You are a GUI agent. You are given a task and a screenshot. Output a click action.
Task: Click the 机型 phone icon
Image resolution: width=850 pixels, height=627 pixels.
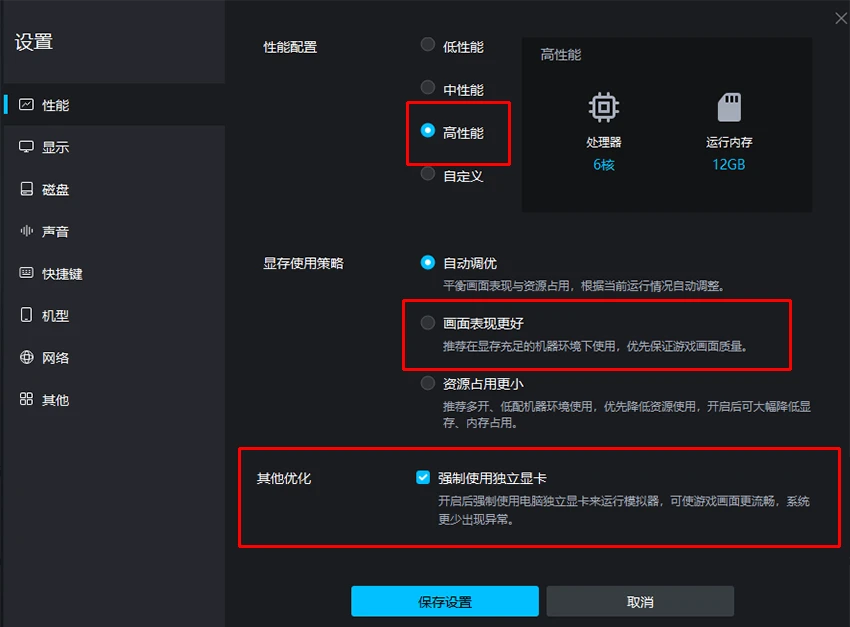(26, 315)
